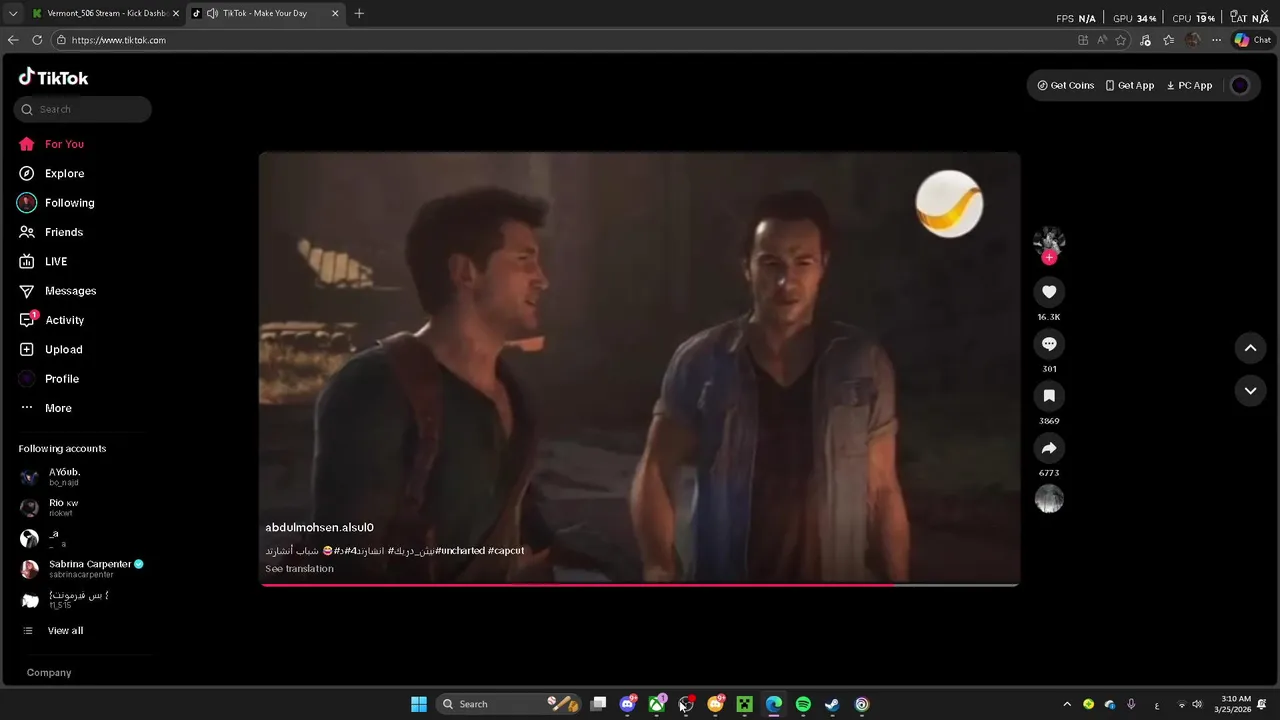Viewport: 1280px width, 720px height.
Task: Click the TikTok logo in the sidebar
Action: (53, 77)
